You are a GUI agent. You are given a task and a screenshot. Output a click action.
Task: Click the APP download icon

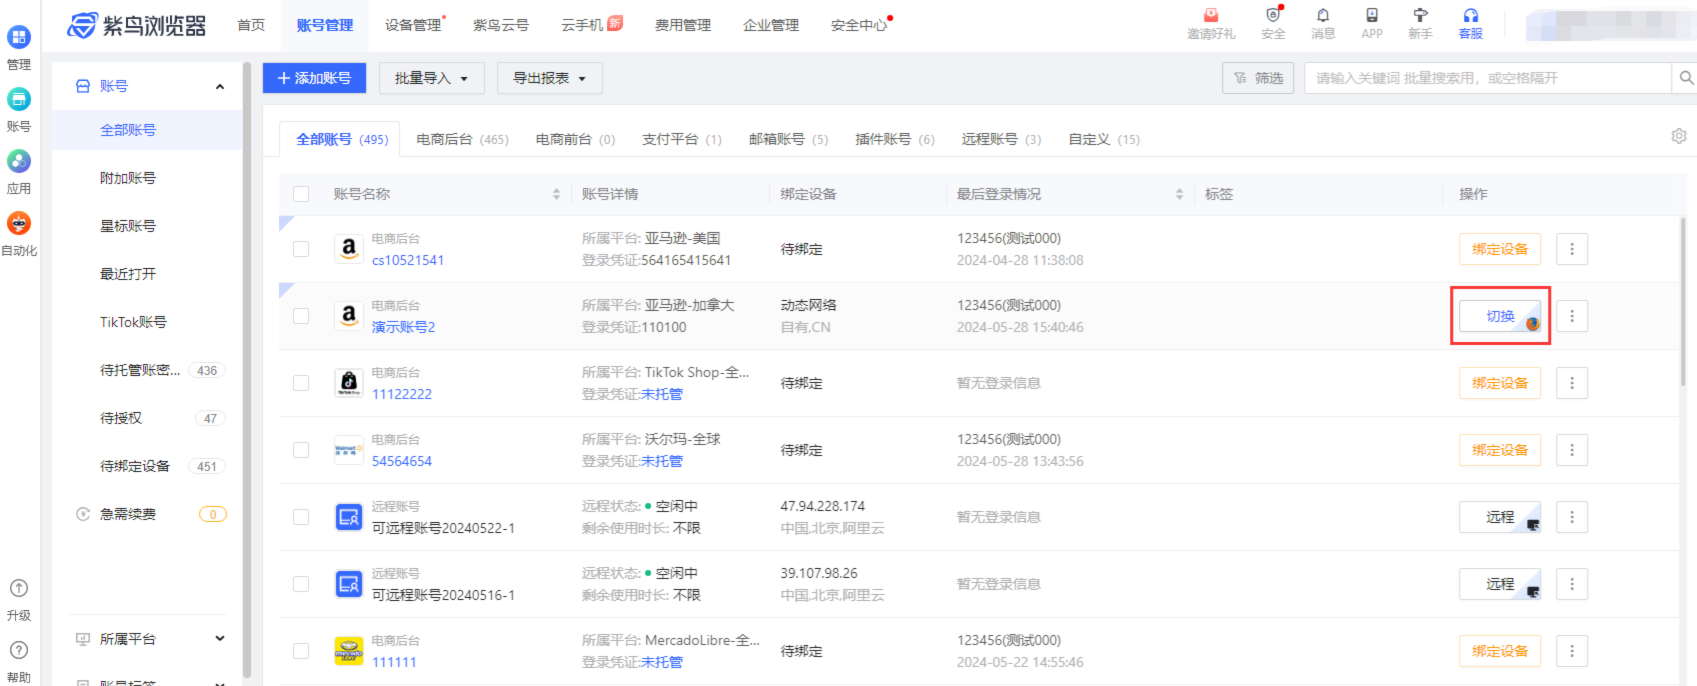[1371, 16]
